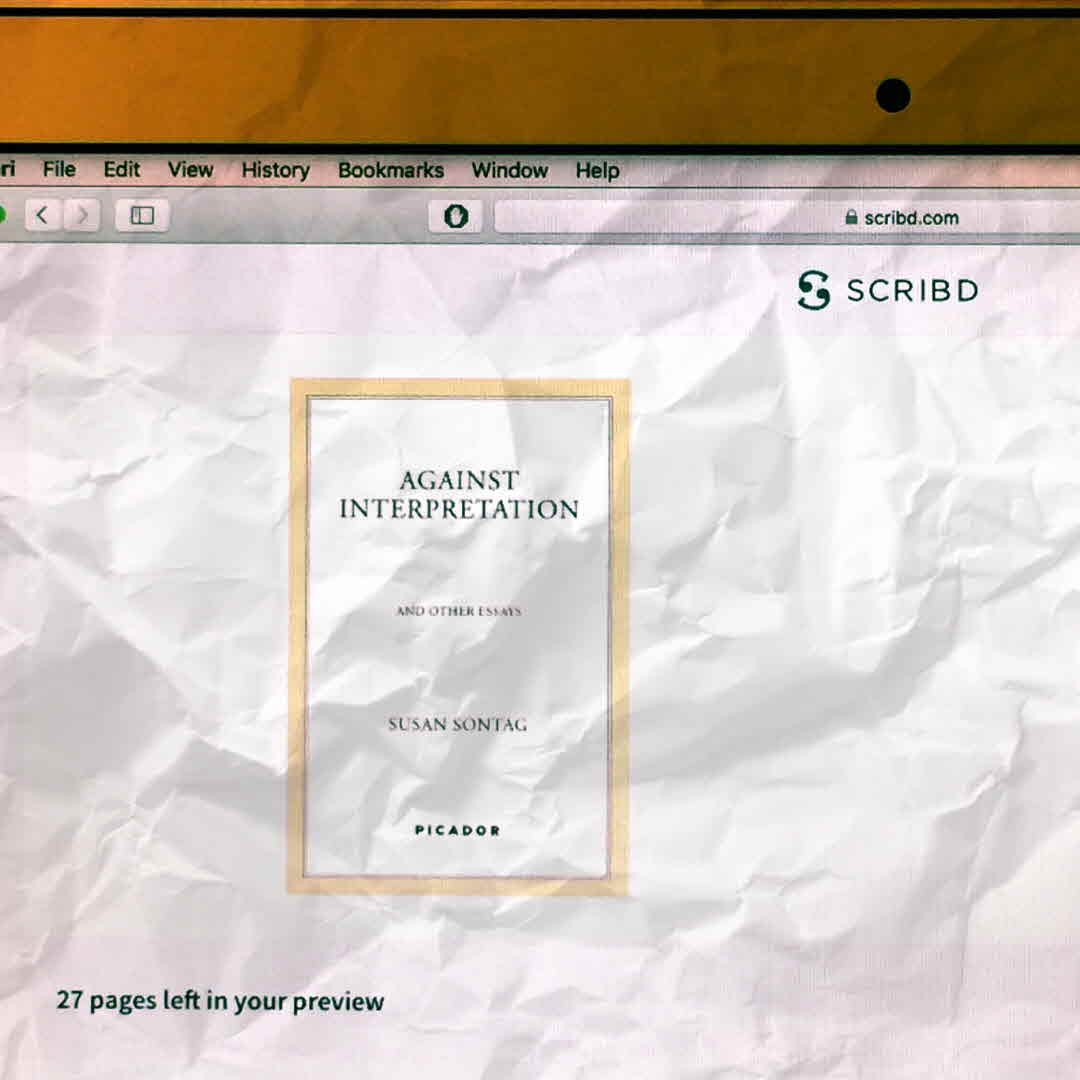1080x1080 pixels.
Task: Open the Help menu
Action: click(x=597, y=171)
